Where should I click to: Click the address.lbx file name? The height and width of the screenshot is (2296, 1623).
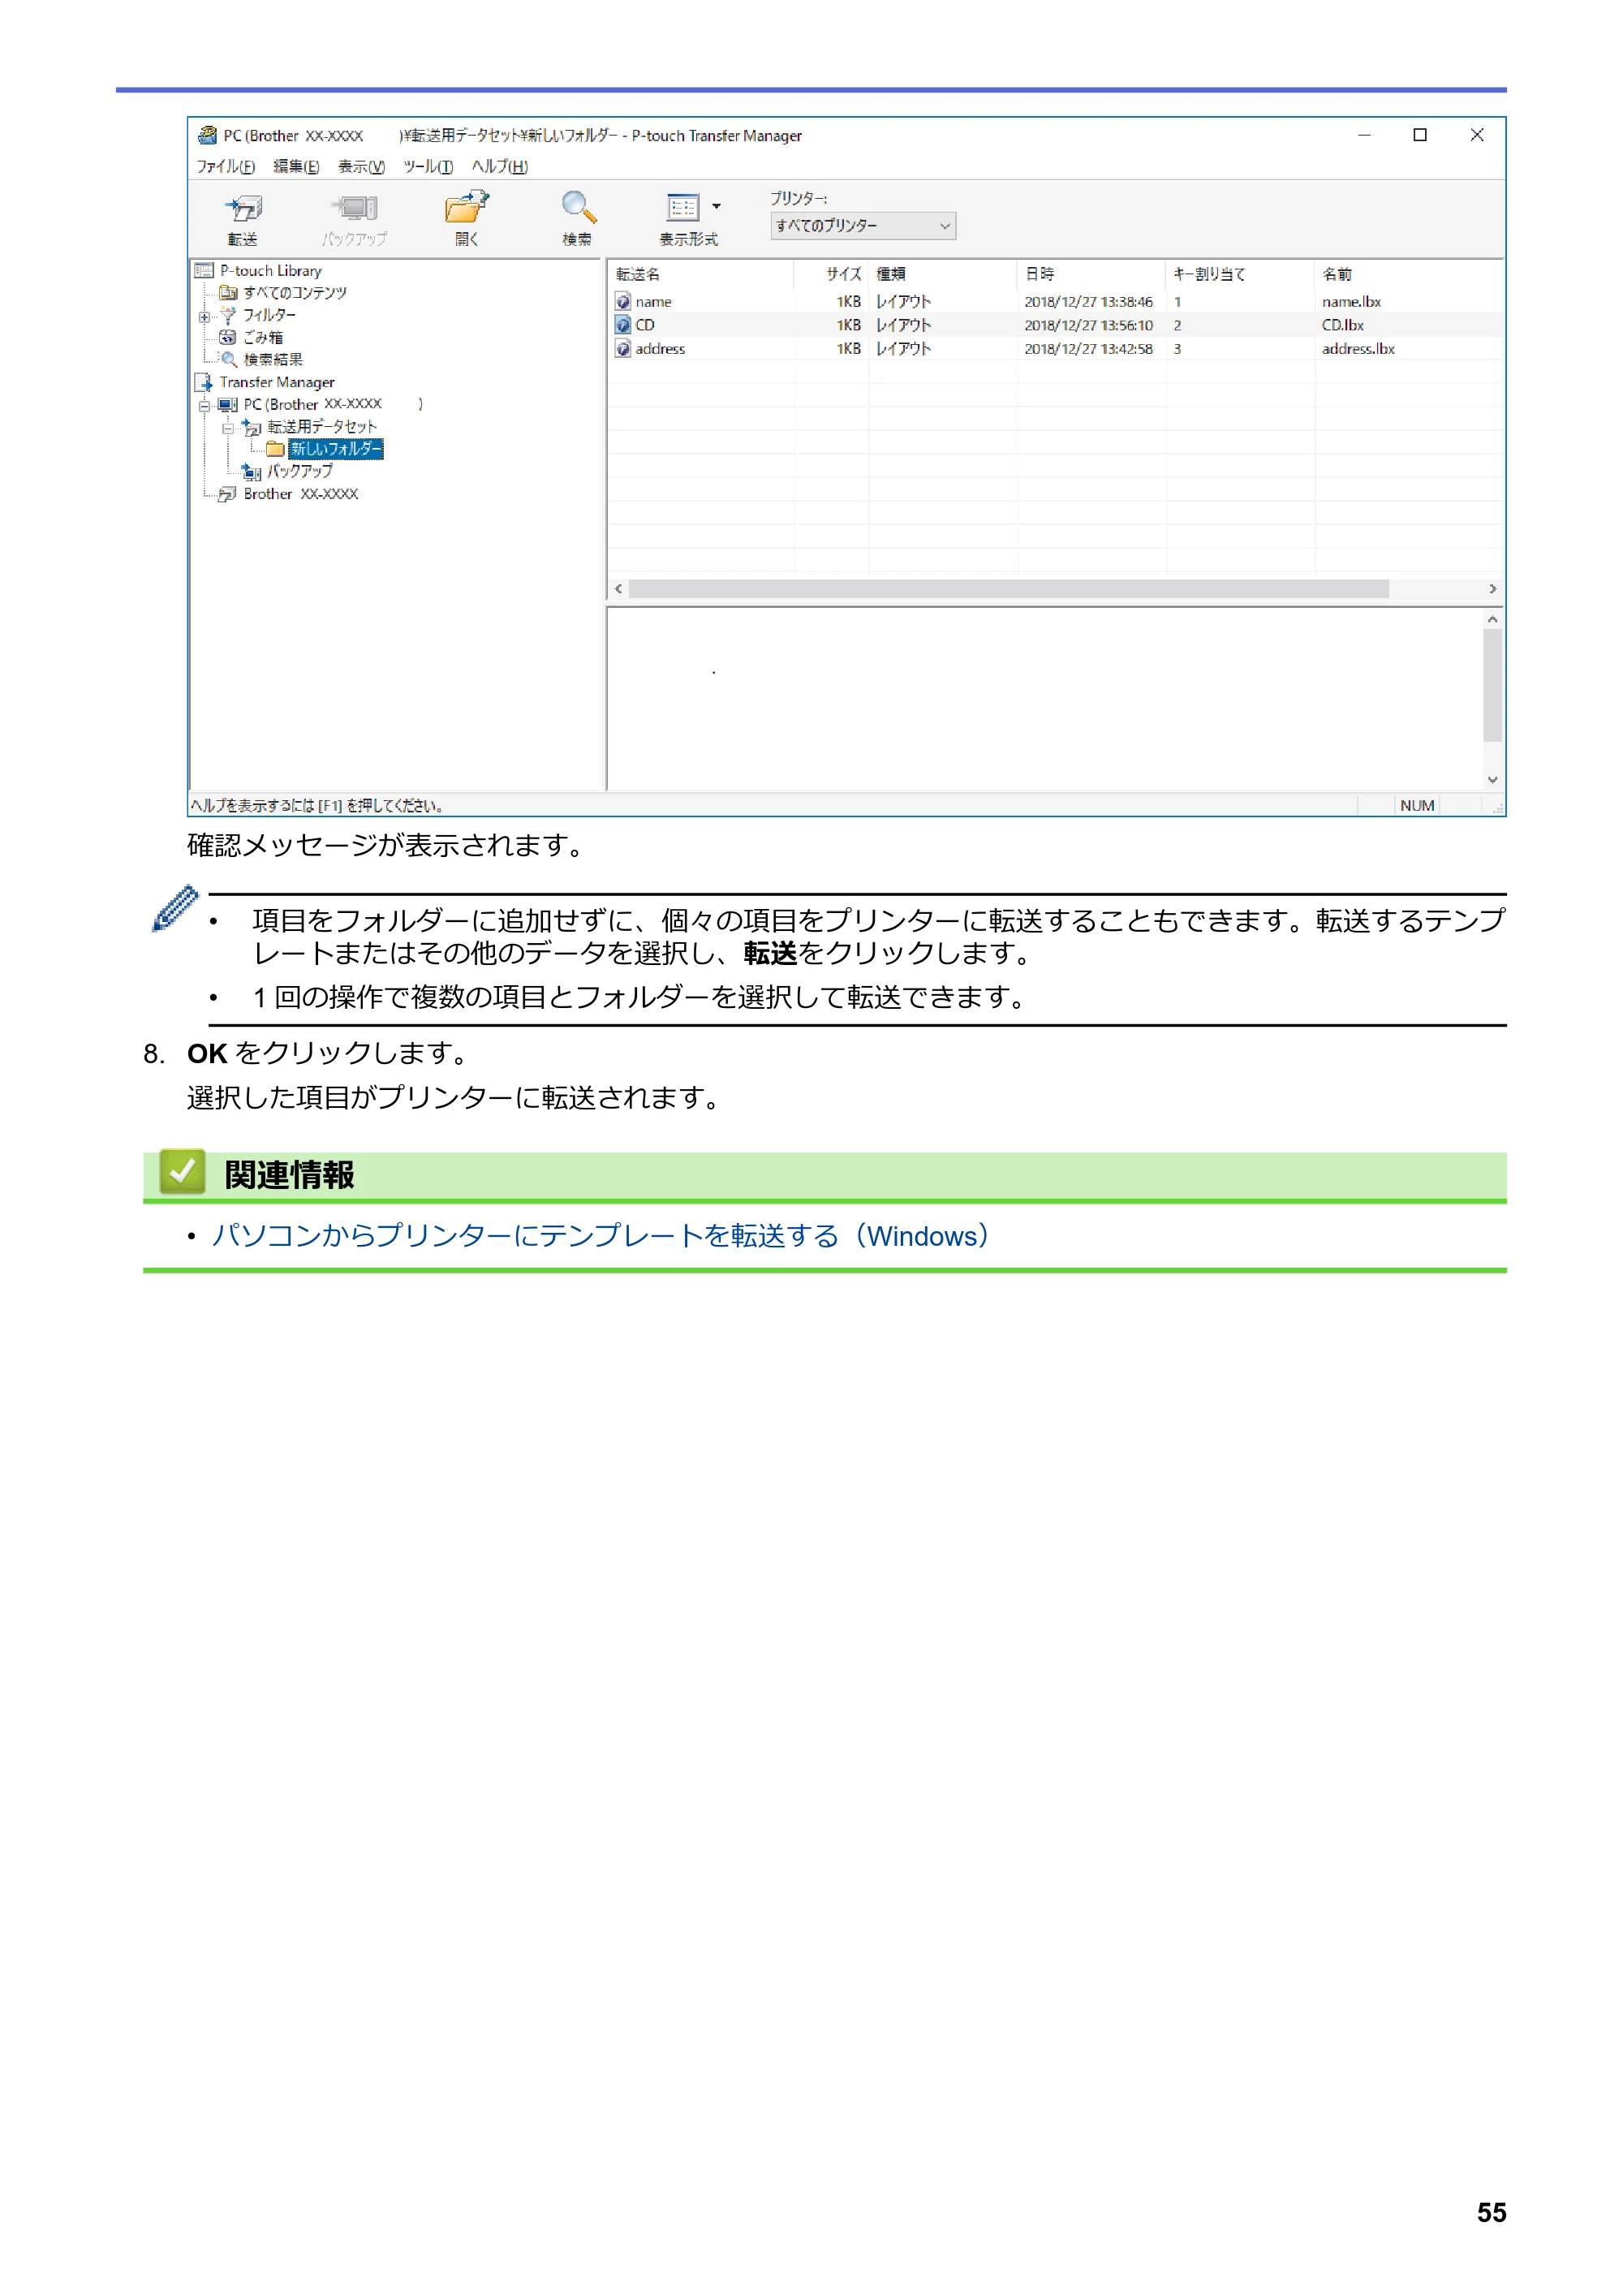click(1358, 349)
